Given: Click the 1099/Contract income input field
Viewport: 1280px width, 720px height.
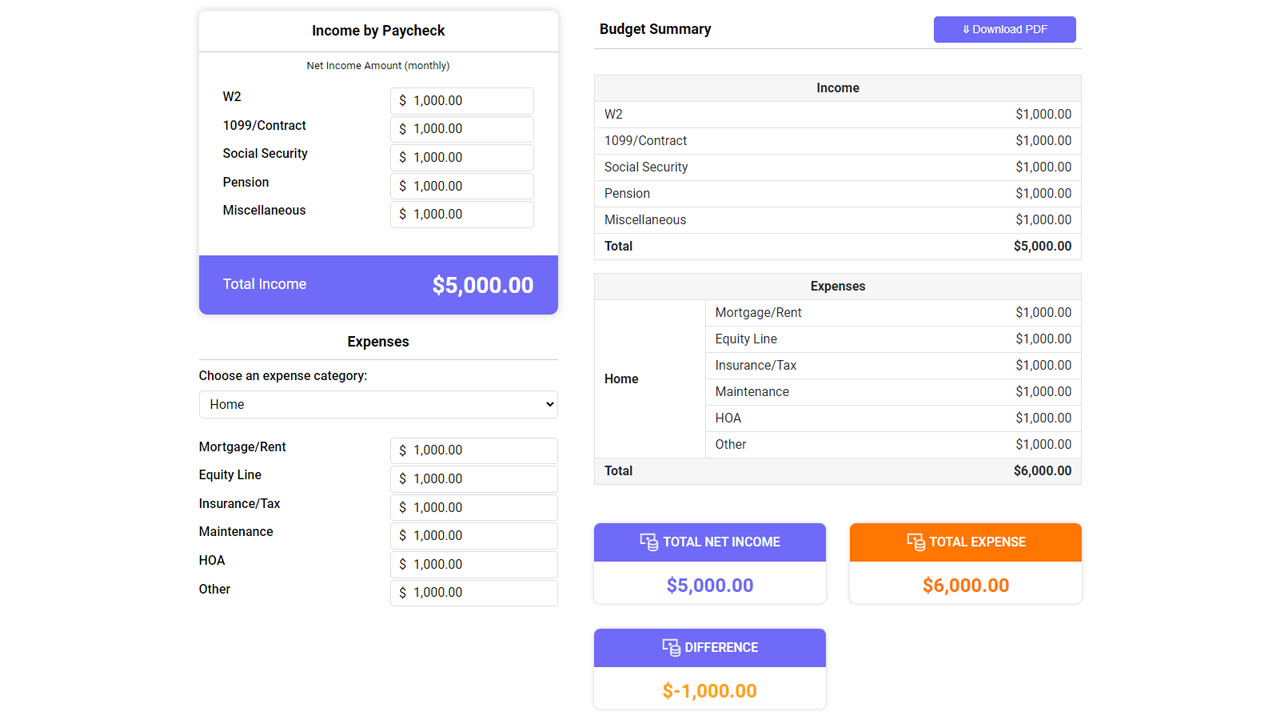Looking at the screenshot, I should point(461,128).
